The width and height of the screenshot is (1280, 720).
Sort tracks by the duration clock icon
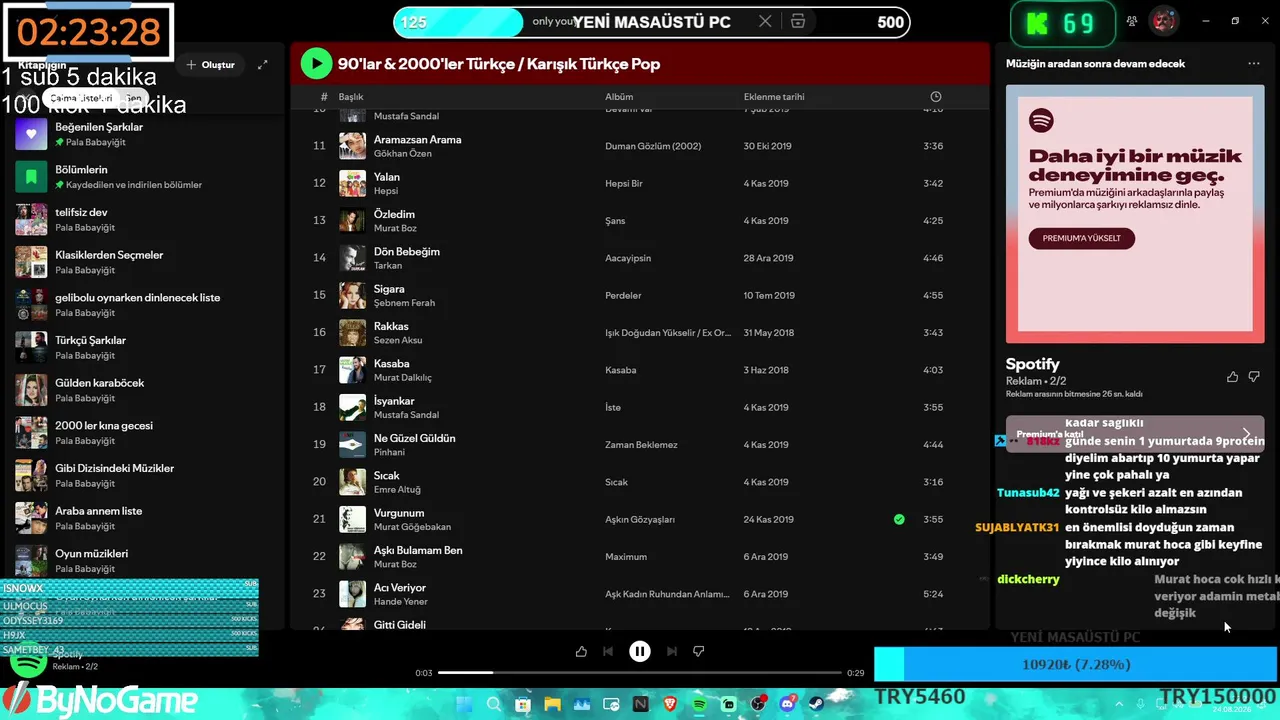[936, 97]
